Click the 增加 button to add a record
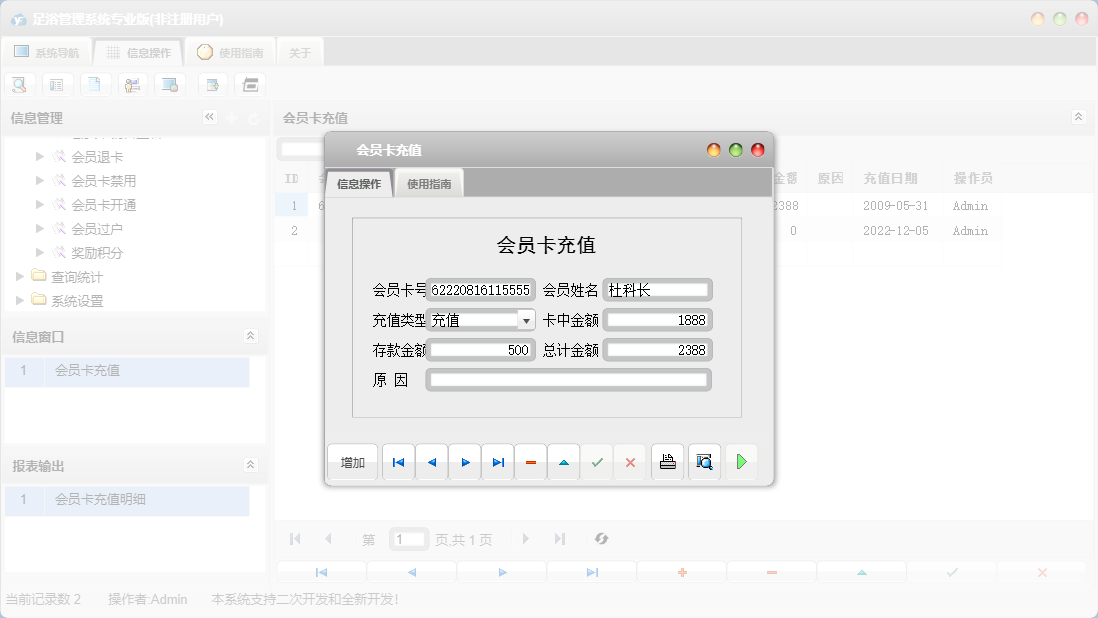 click(x=352, y=462)
